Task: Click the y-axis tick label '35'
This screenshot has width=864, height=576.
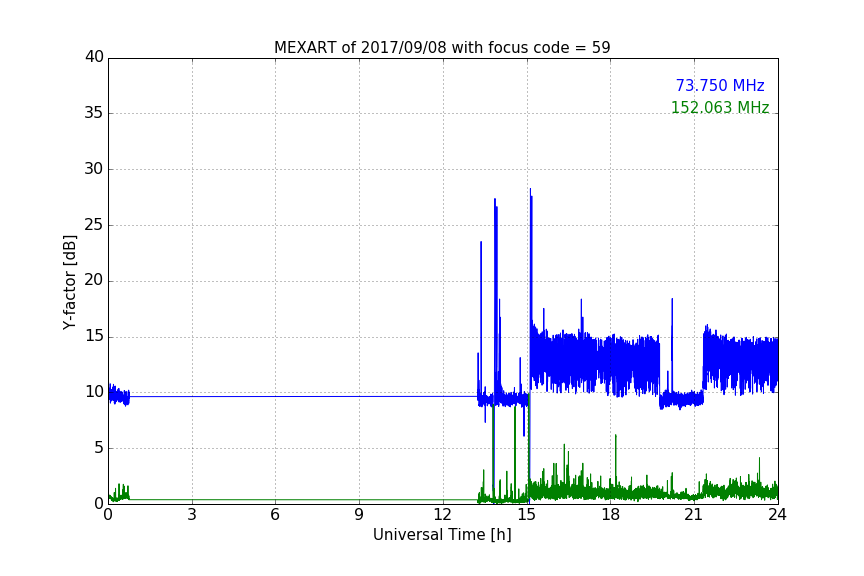Action: point(94,113)
